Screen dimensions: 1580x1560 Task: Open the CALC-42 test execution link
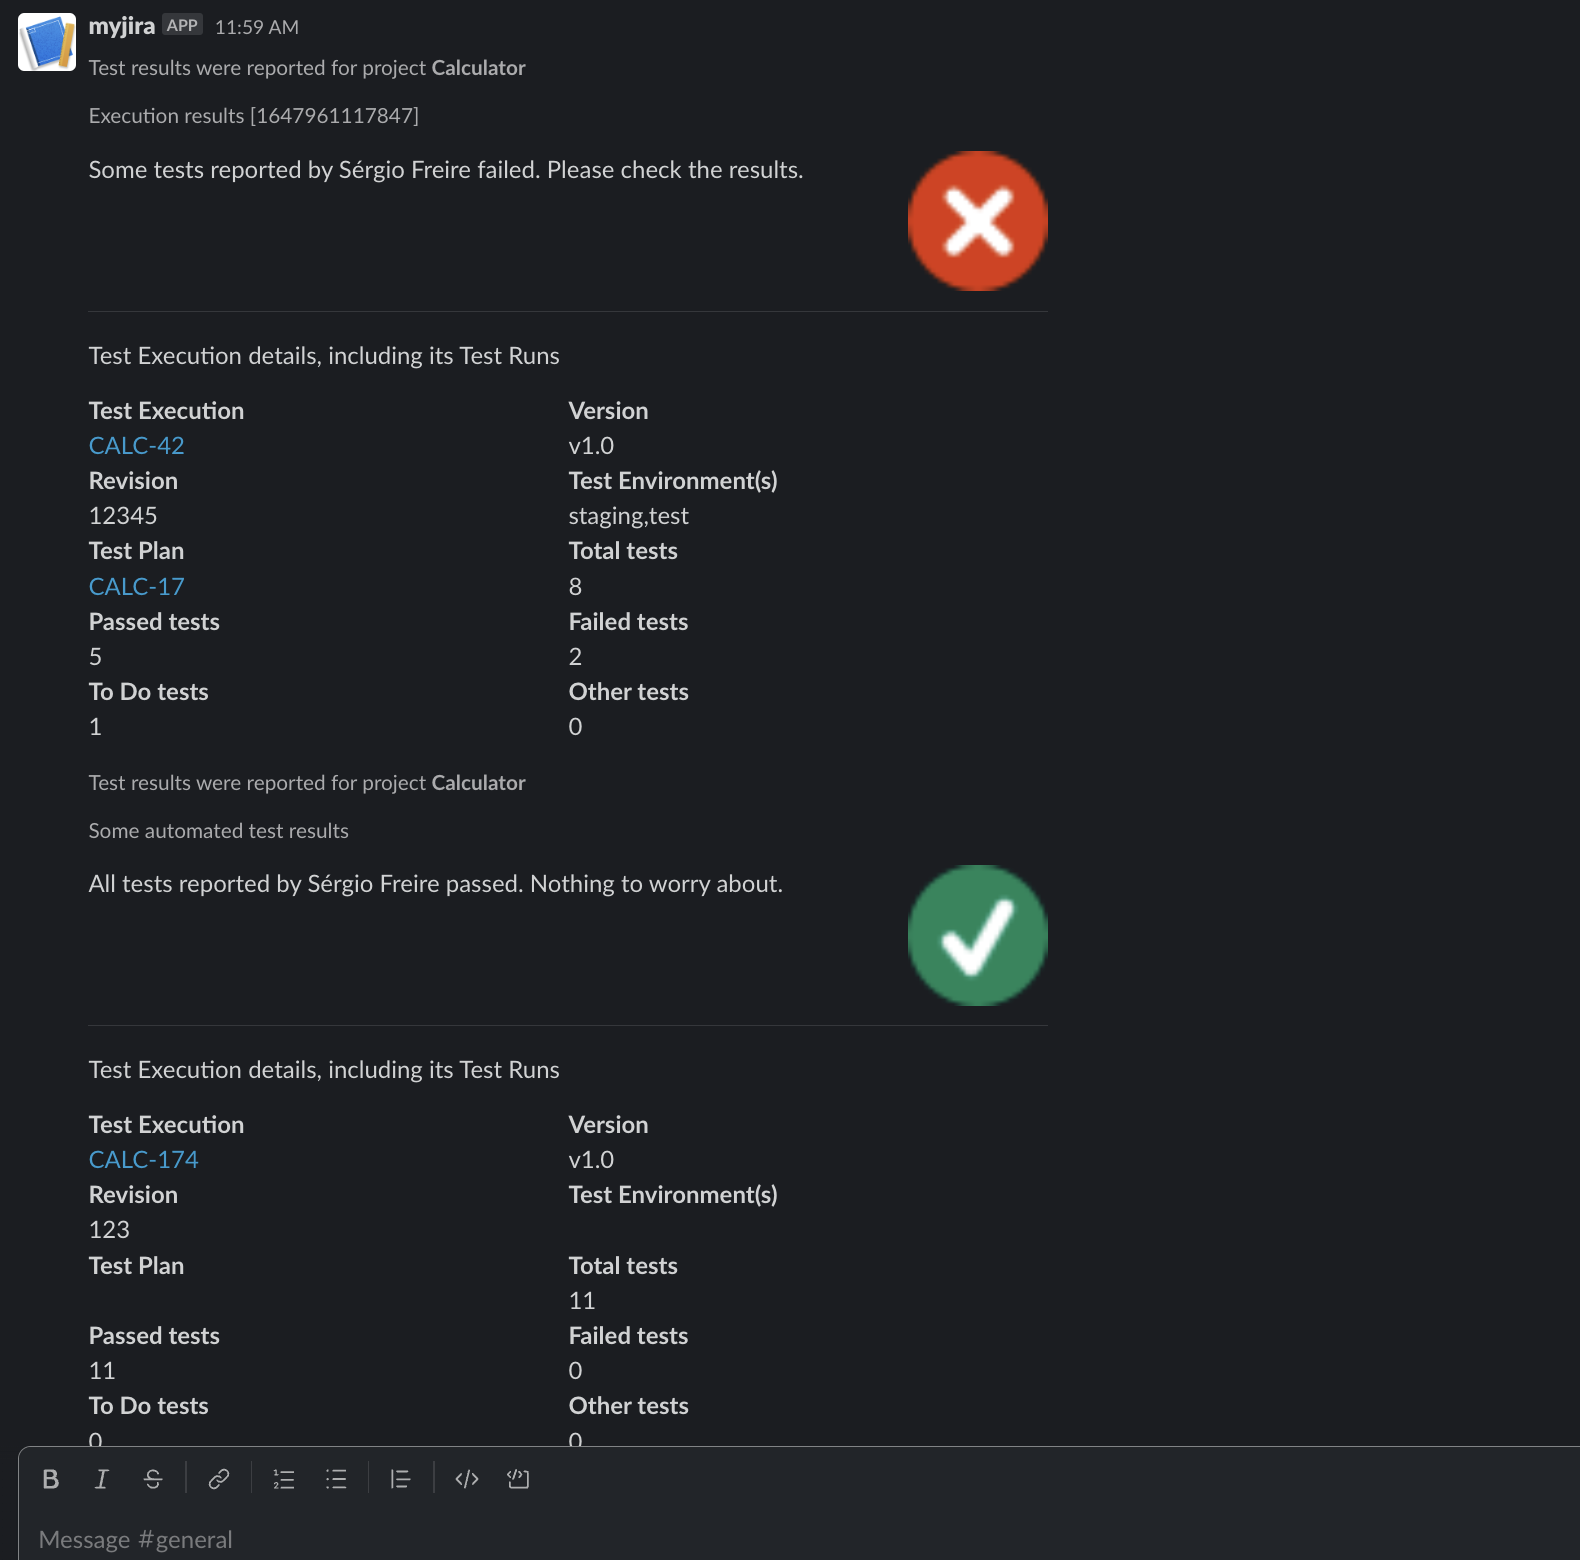pyautogui.click(x=137, y=446)
